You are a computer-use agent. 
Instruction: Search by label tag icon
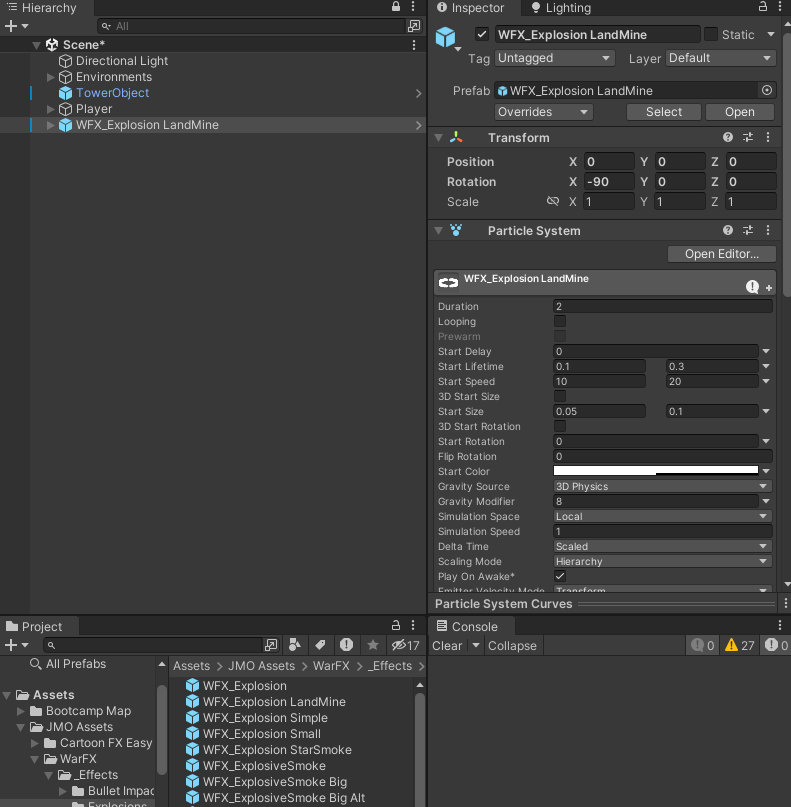[320, 645]
